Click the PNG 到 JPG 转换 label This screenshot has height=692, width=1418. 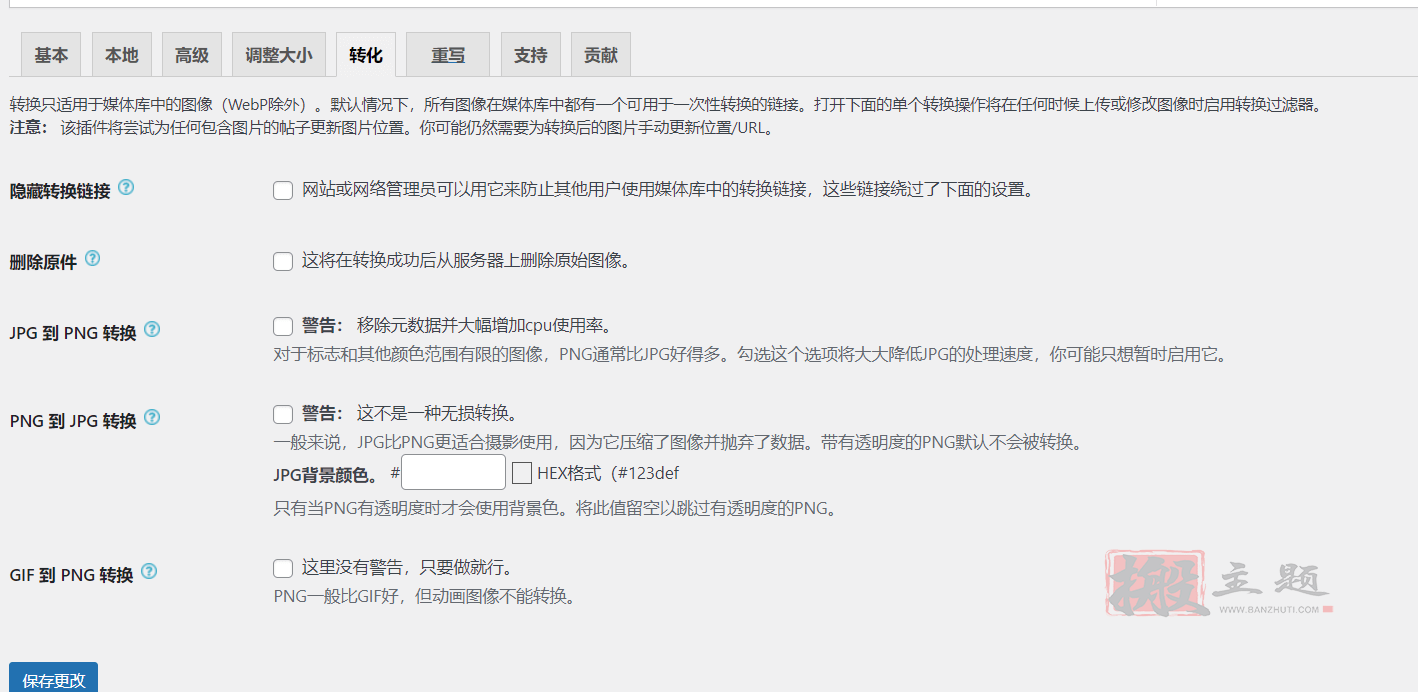tap(73, 421)
